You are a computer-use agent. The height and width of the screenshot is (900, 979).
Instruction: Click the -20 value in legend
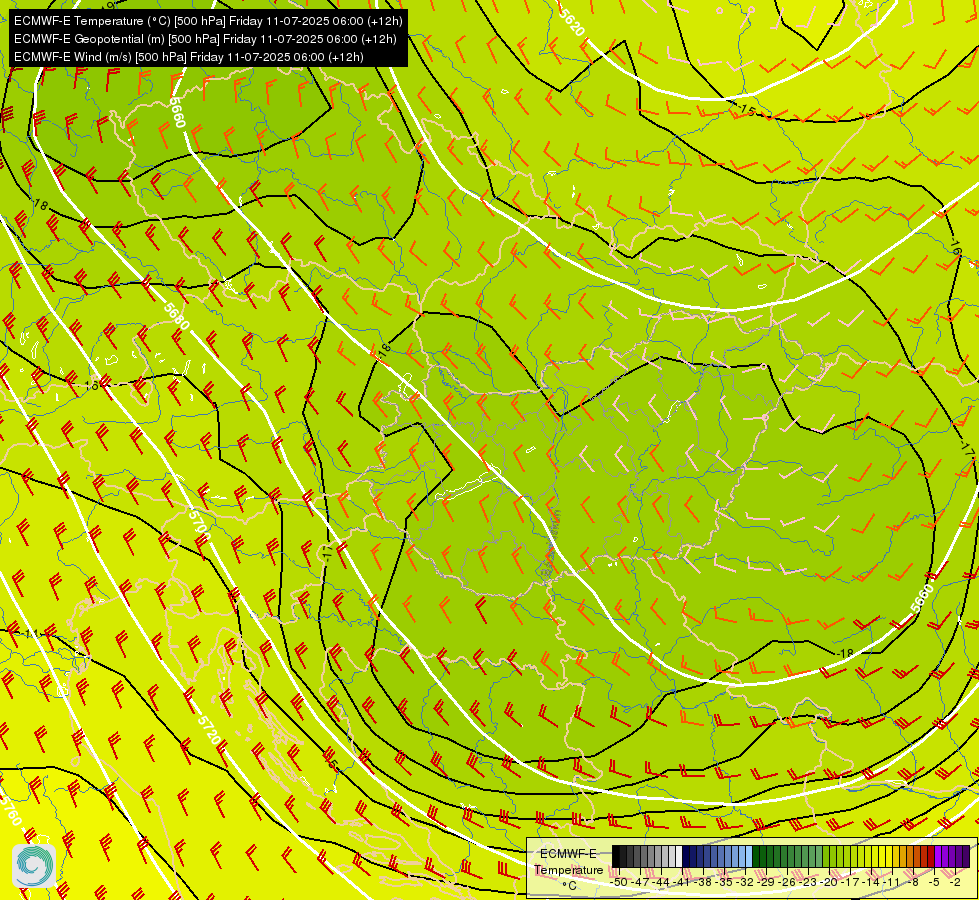coord(829,882)
